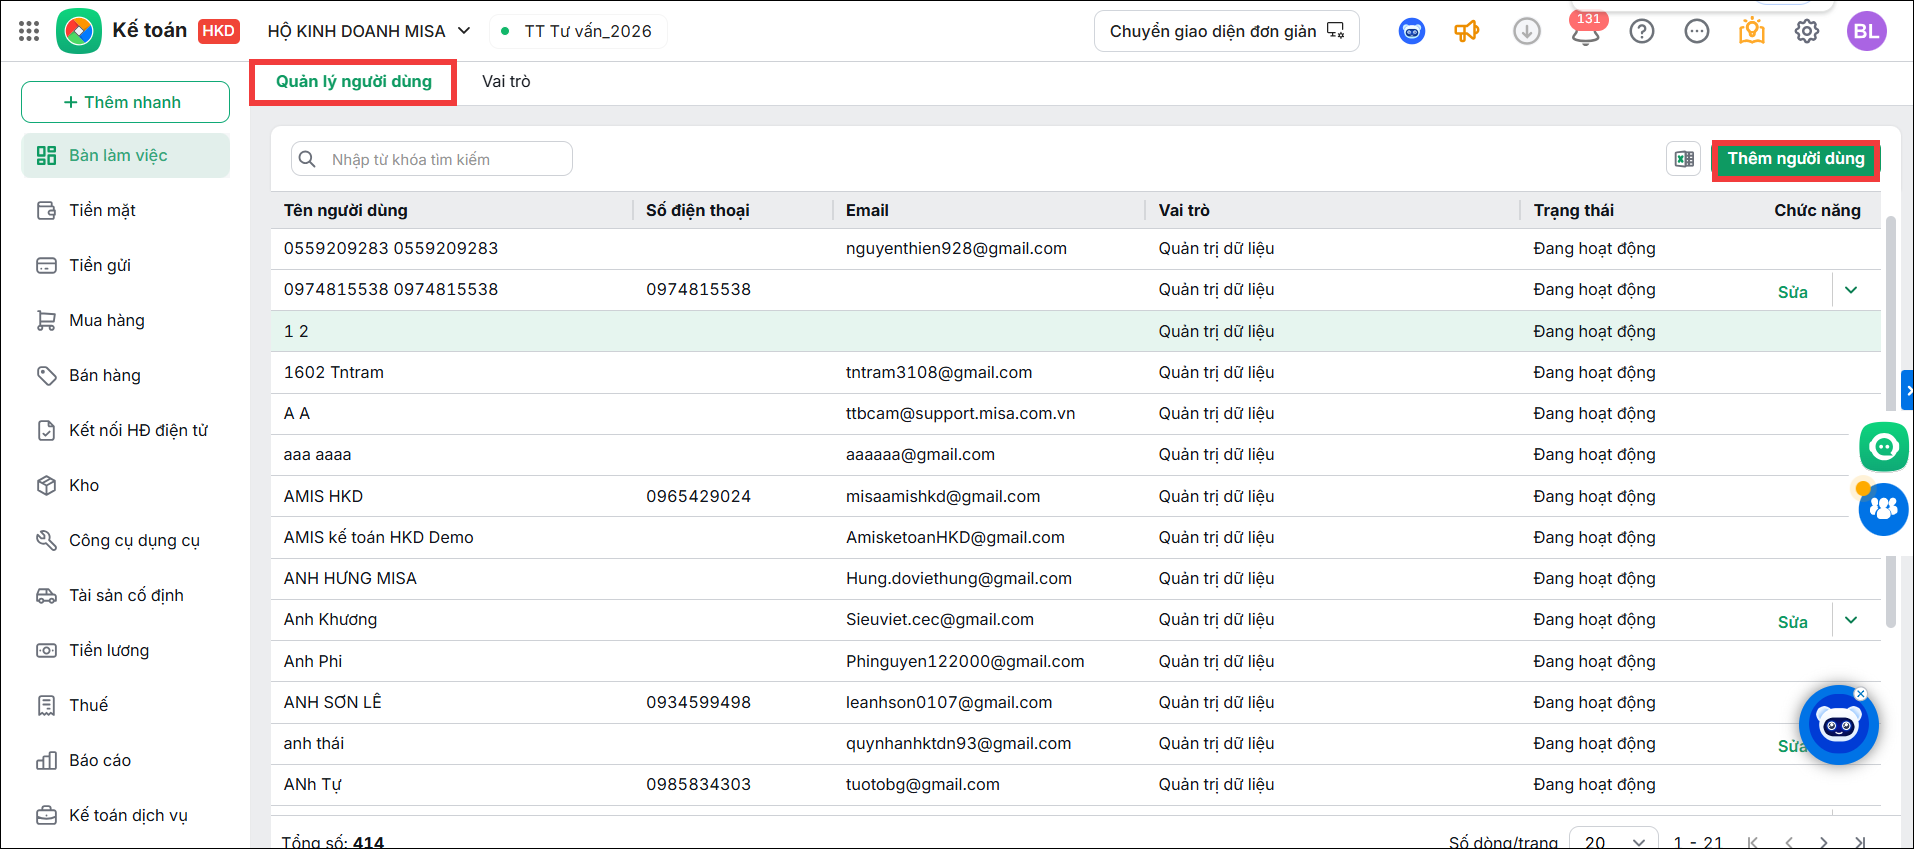Open the green chat support floating icon
This screenshot has width=1914, height=849.
coord(1884,446)
